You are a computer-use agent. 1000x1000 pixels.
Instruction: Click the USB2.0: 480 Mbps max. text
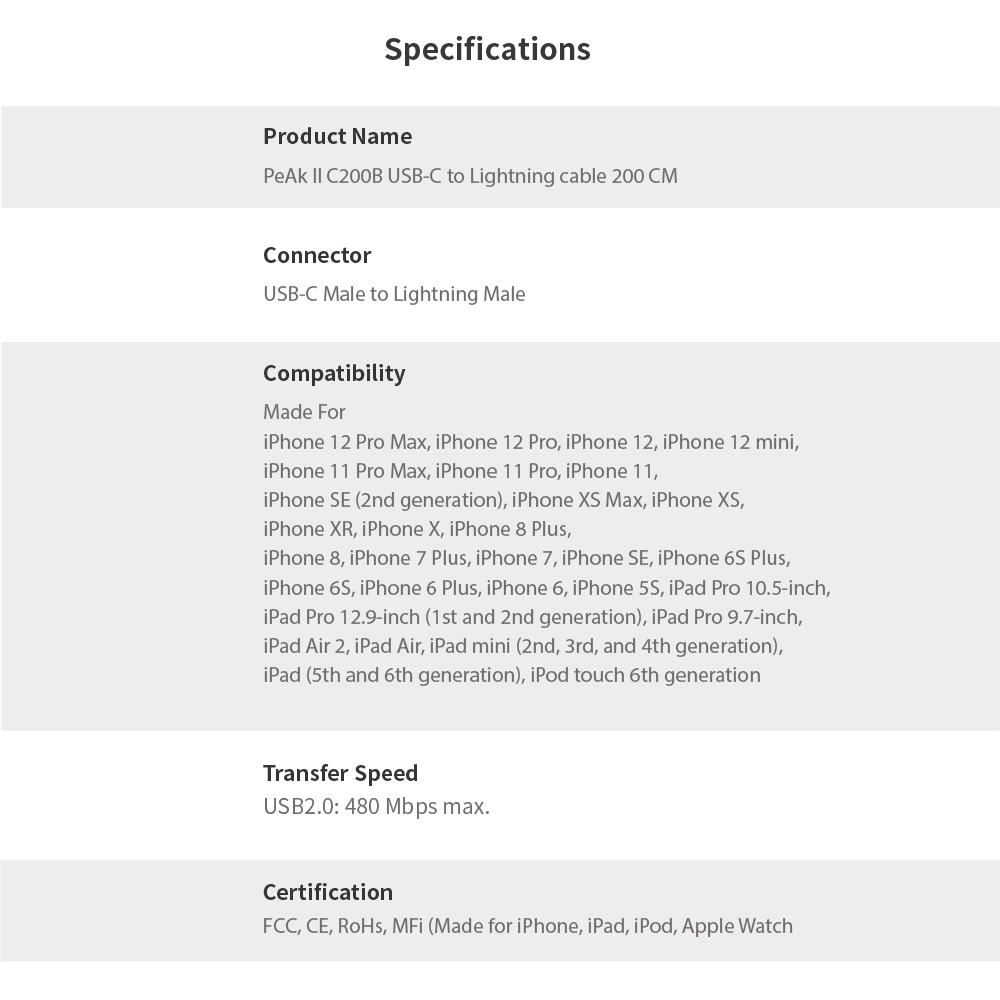(x=376, y=806)
